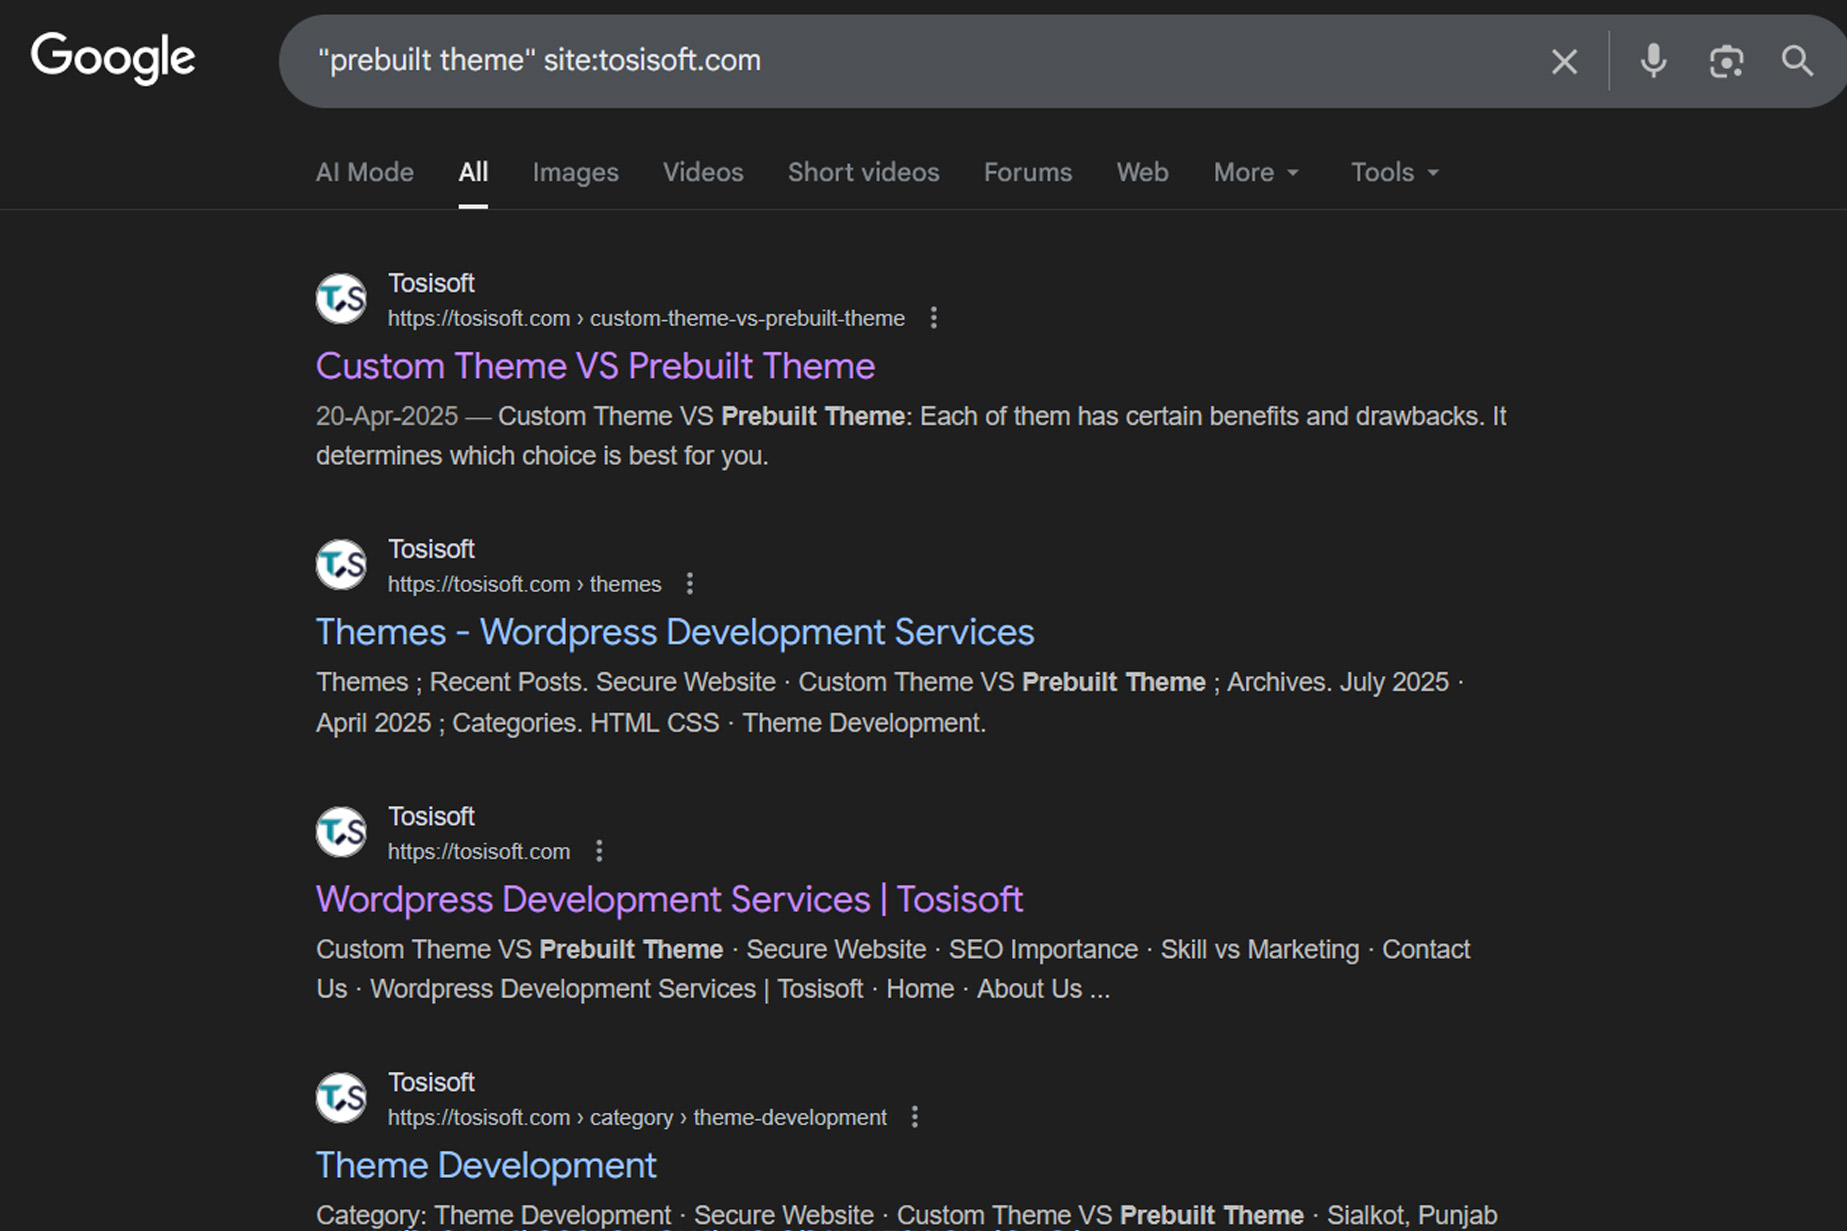Visit Wordpress Development Services | Tosisoft result

tap(669, 899)
